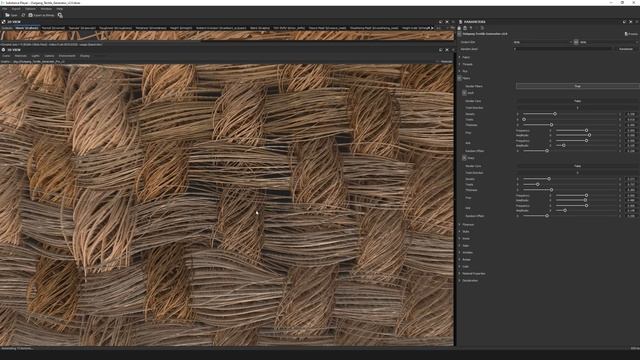Image resolution: width=640 pixels, height=360 pixels.
Task: Open the Export menu
Action: click(16, 9)
